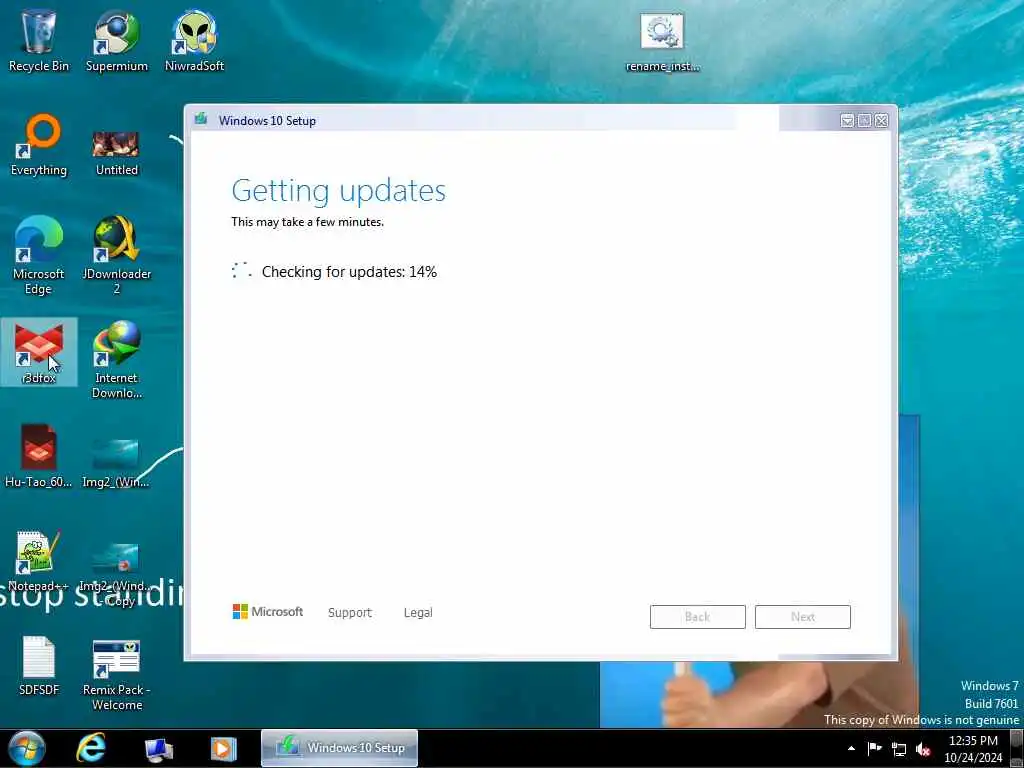Select the Hu-Tao_60... file icon

click(x=39, y=456)
